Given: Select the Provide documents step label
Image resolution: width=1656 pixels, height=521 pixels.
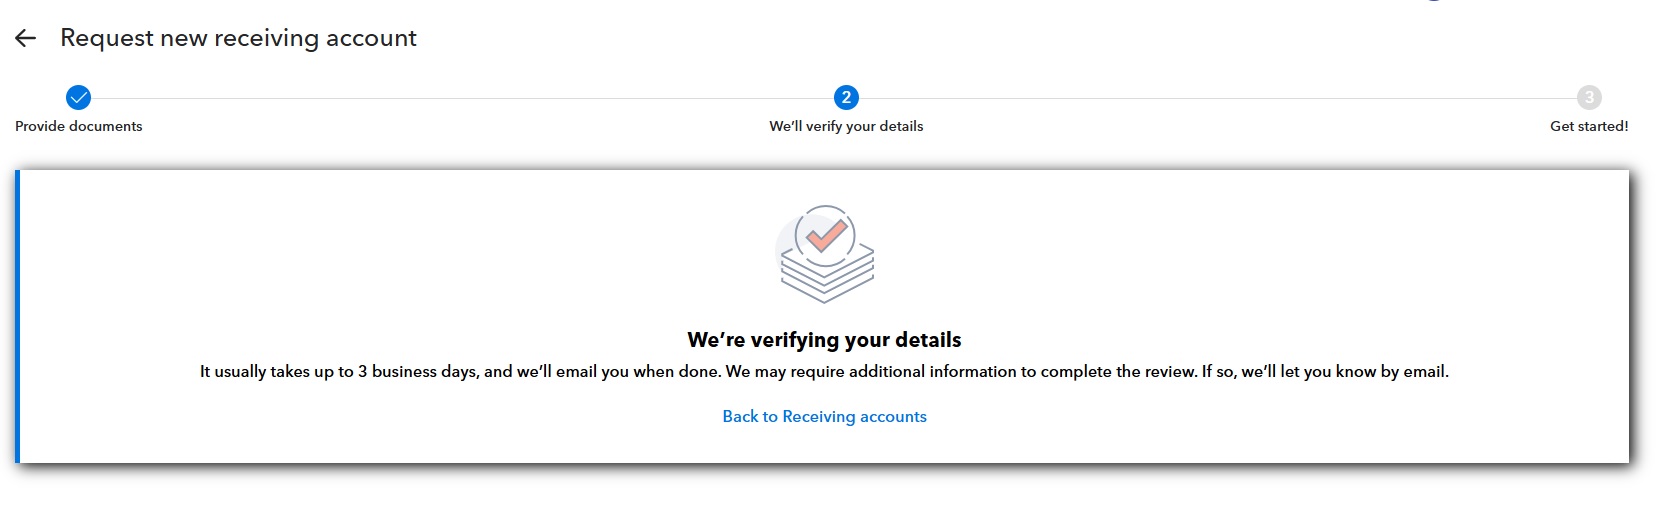Looking at the screenshot, I should point(78,126).
